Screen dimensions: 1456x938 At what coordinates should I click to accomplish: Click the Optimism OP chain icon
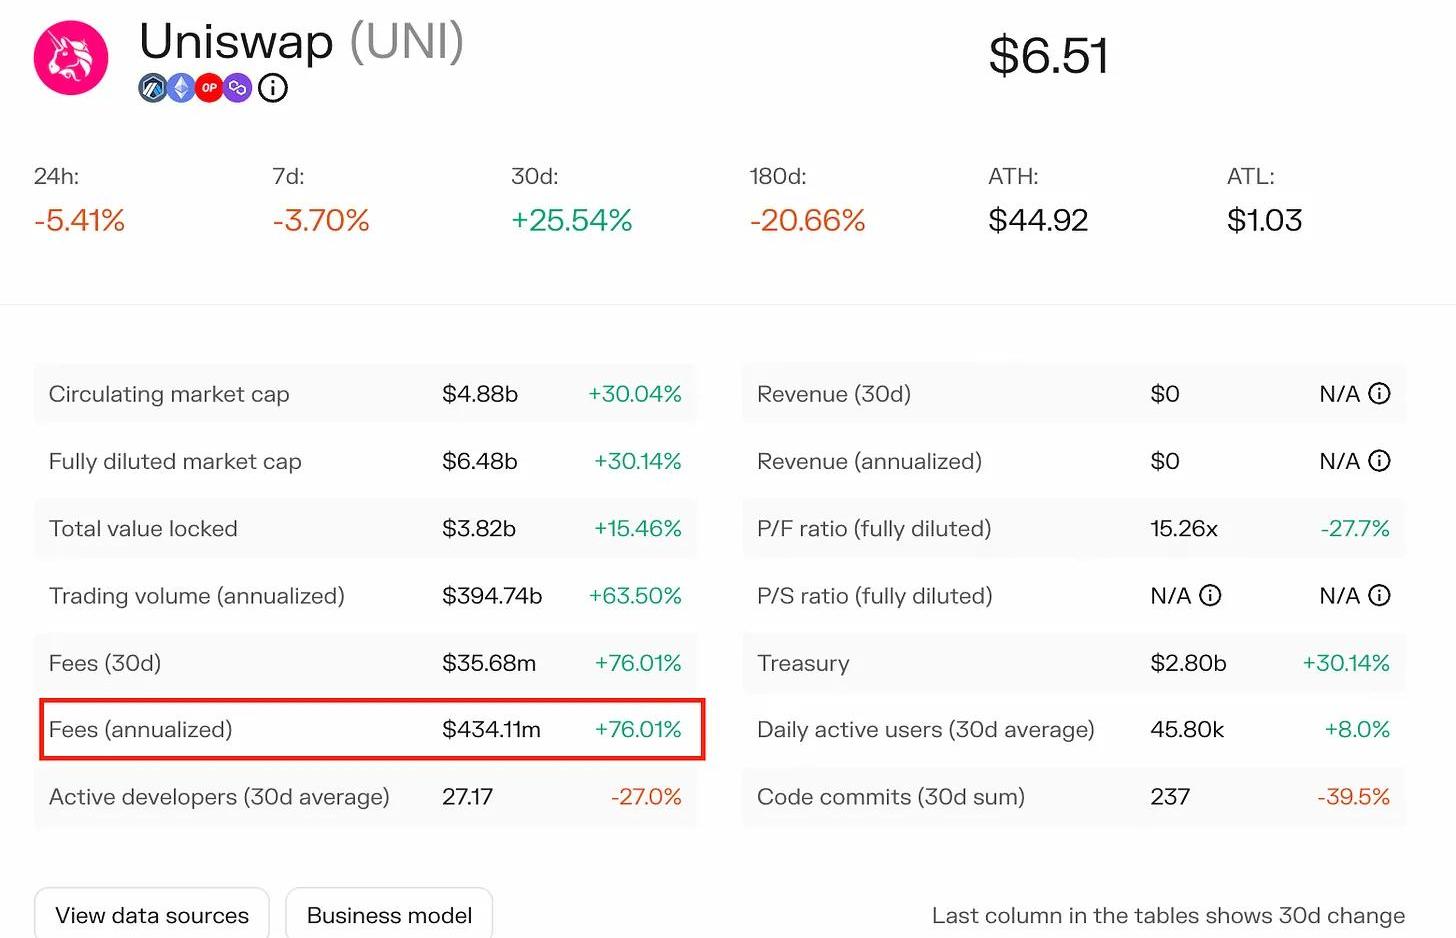tap(209, 88)
